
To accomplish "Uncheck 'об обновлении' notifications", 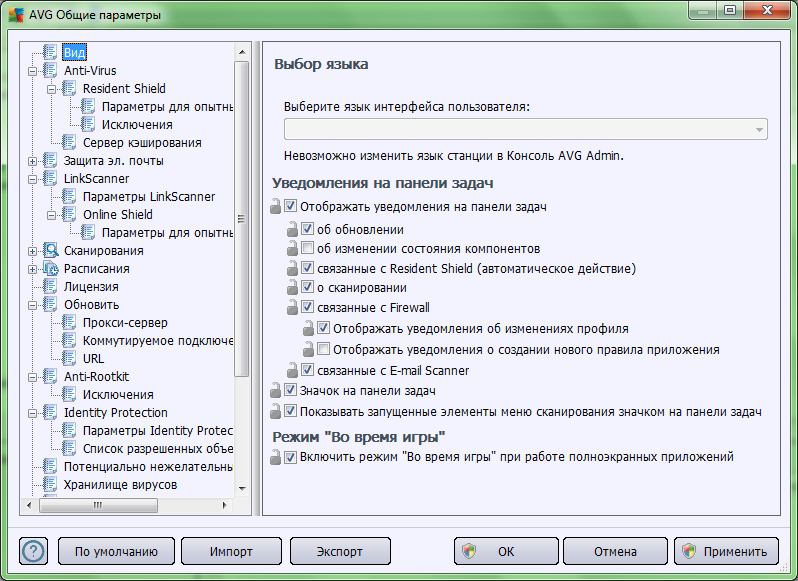I will pos(307,228).
